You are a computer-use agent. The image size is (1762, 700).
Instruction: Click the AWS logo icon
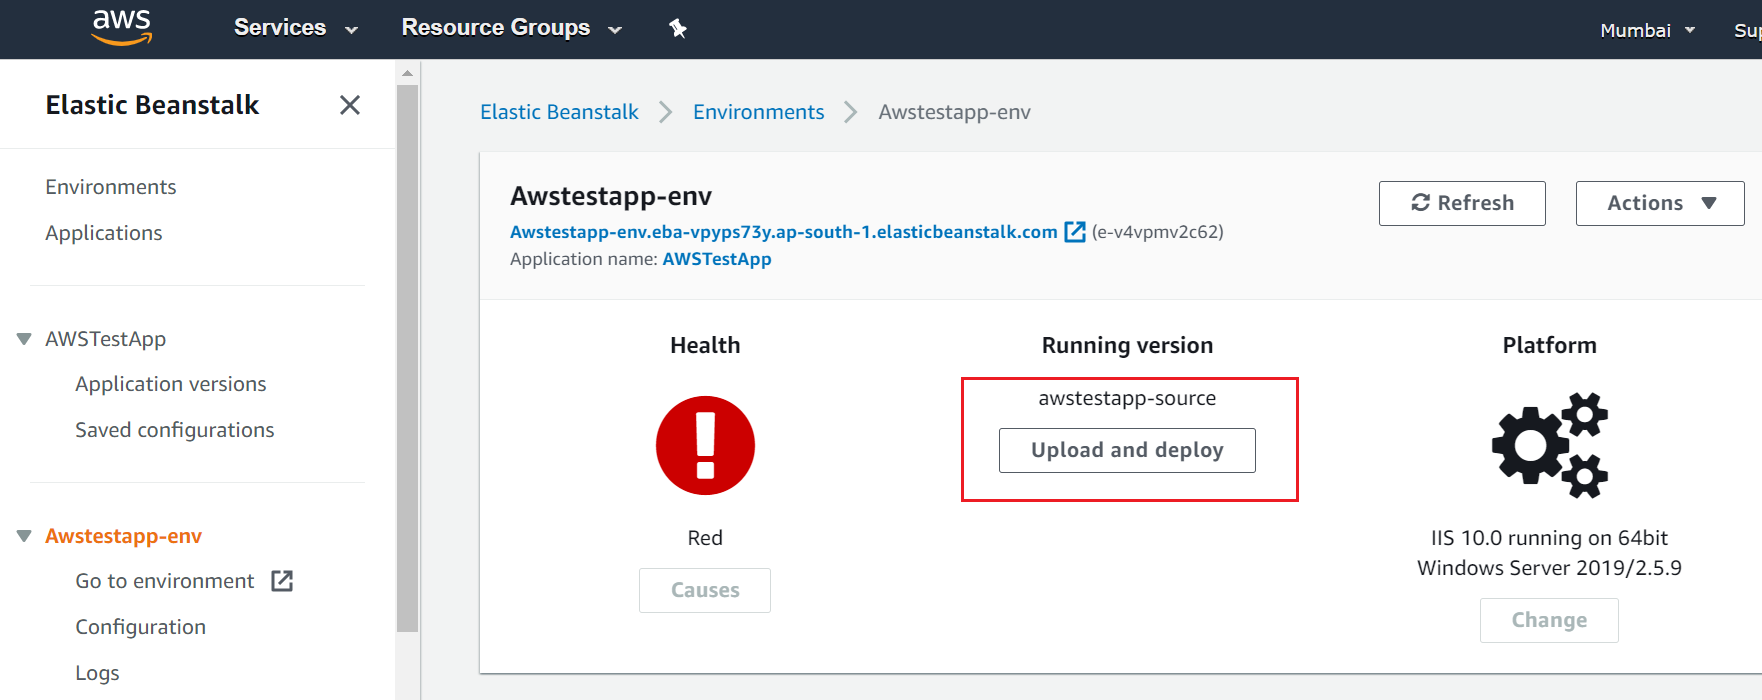[121, 28]
